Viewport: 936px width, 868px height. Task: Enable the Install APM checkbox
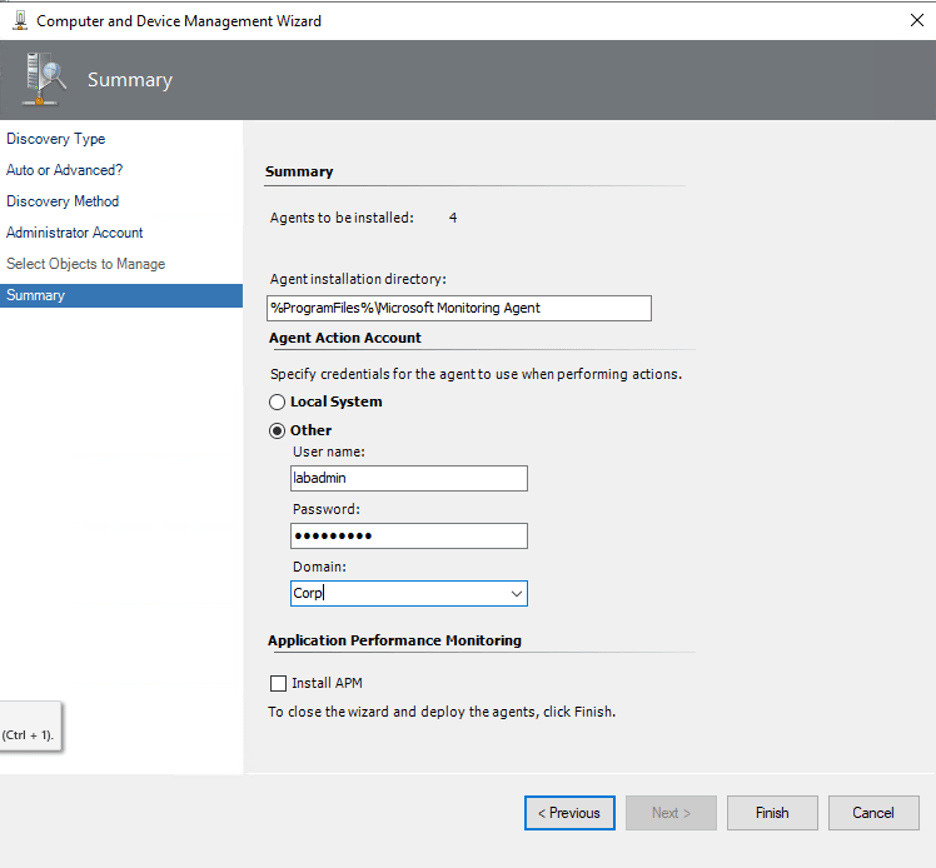click(278, 684)
